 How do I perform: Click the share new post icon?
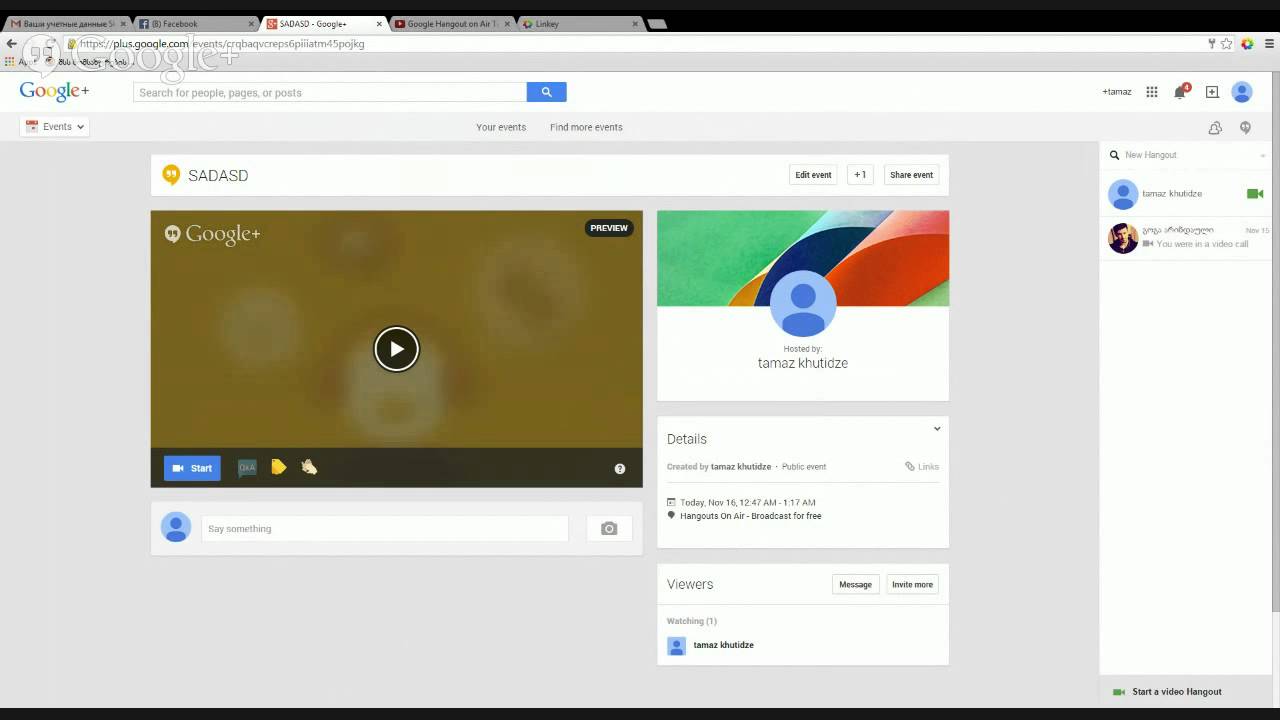(x=1212, y=92)
